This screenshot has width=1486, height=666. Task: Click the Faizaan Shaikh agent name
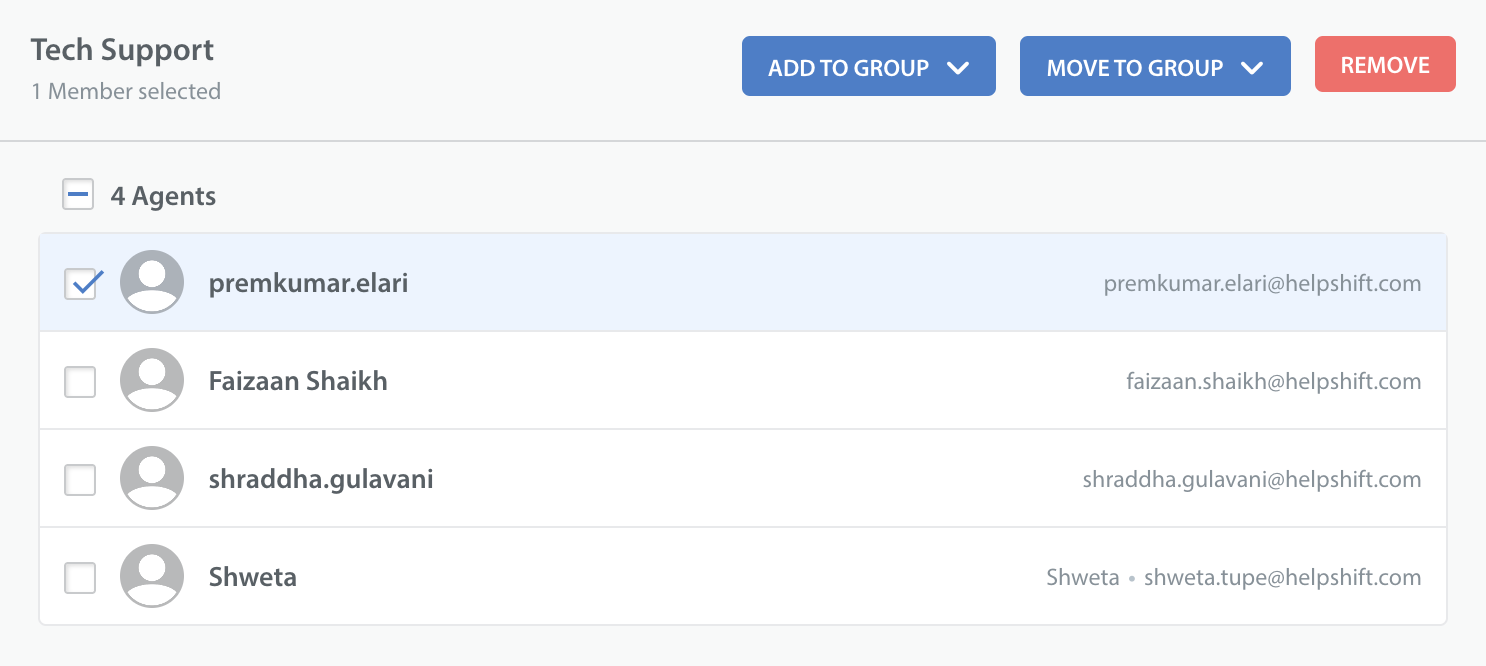coord(298,381)
